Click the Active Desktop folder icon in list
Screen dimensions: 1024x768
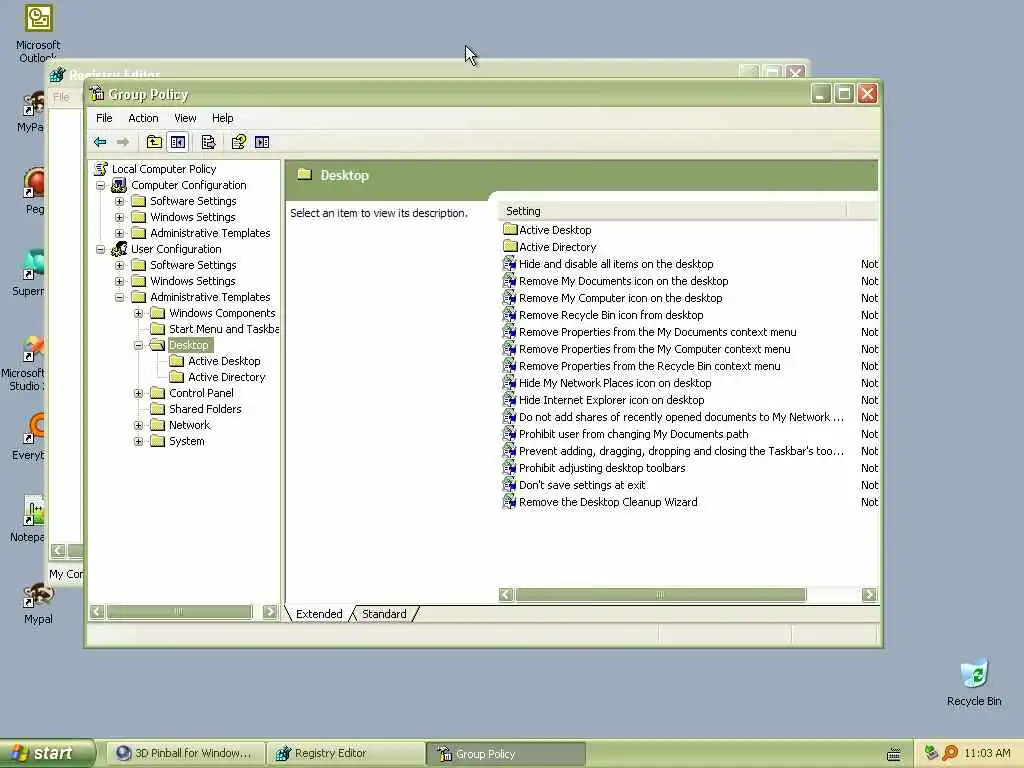tap(510, 229)
